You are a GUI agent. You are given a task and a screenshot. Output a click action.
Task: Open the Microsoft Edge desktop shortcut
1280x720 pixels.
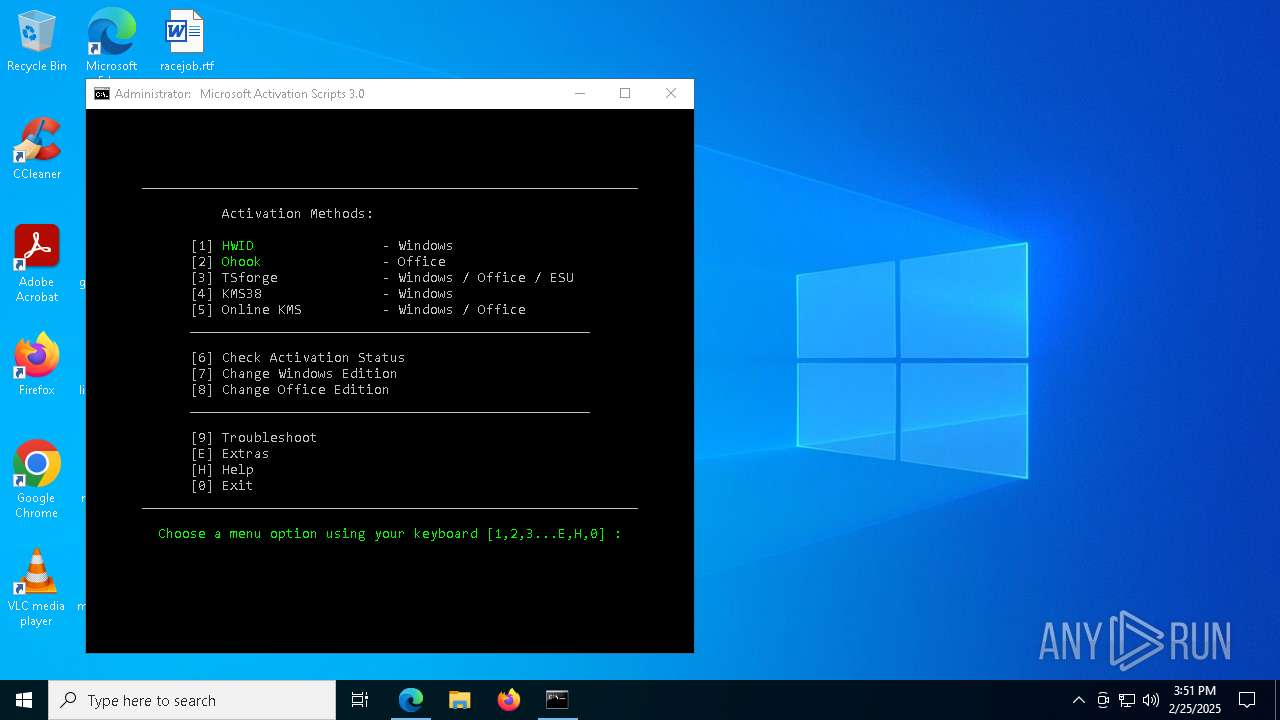(x=111, y=42)
